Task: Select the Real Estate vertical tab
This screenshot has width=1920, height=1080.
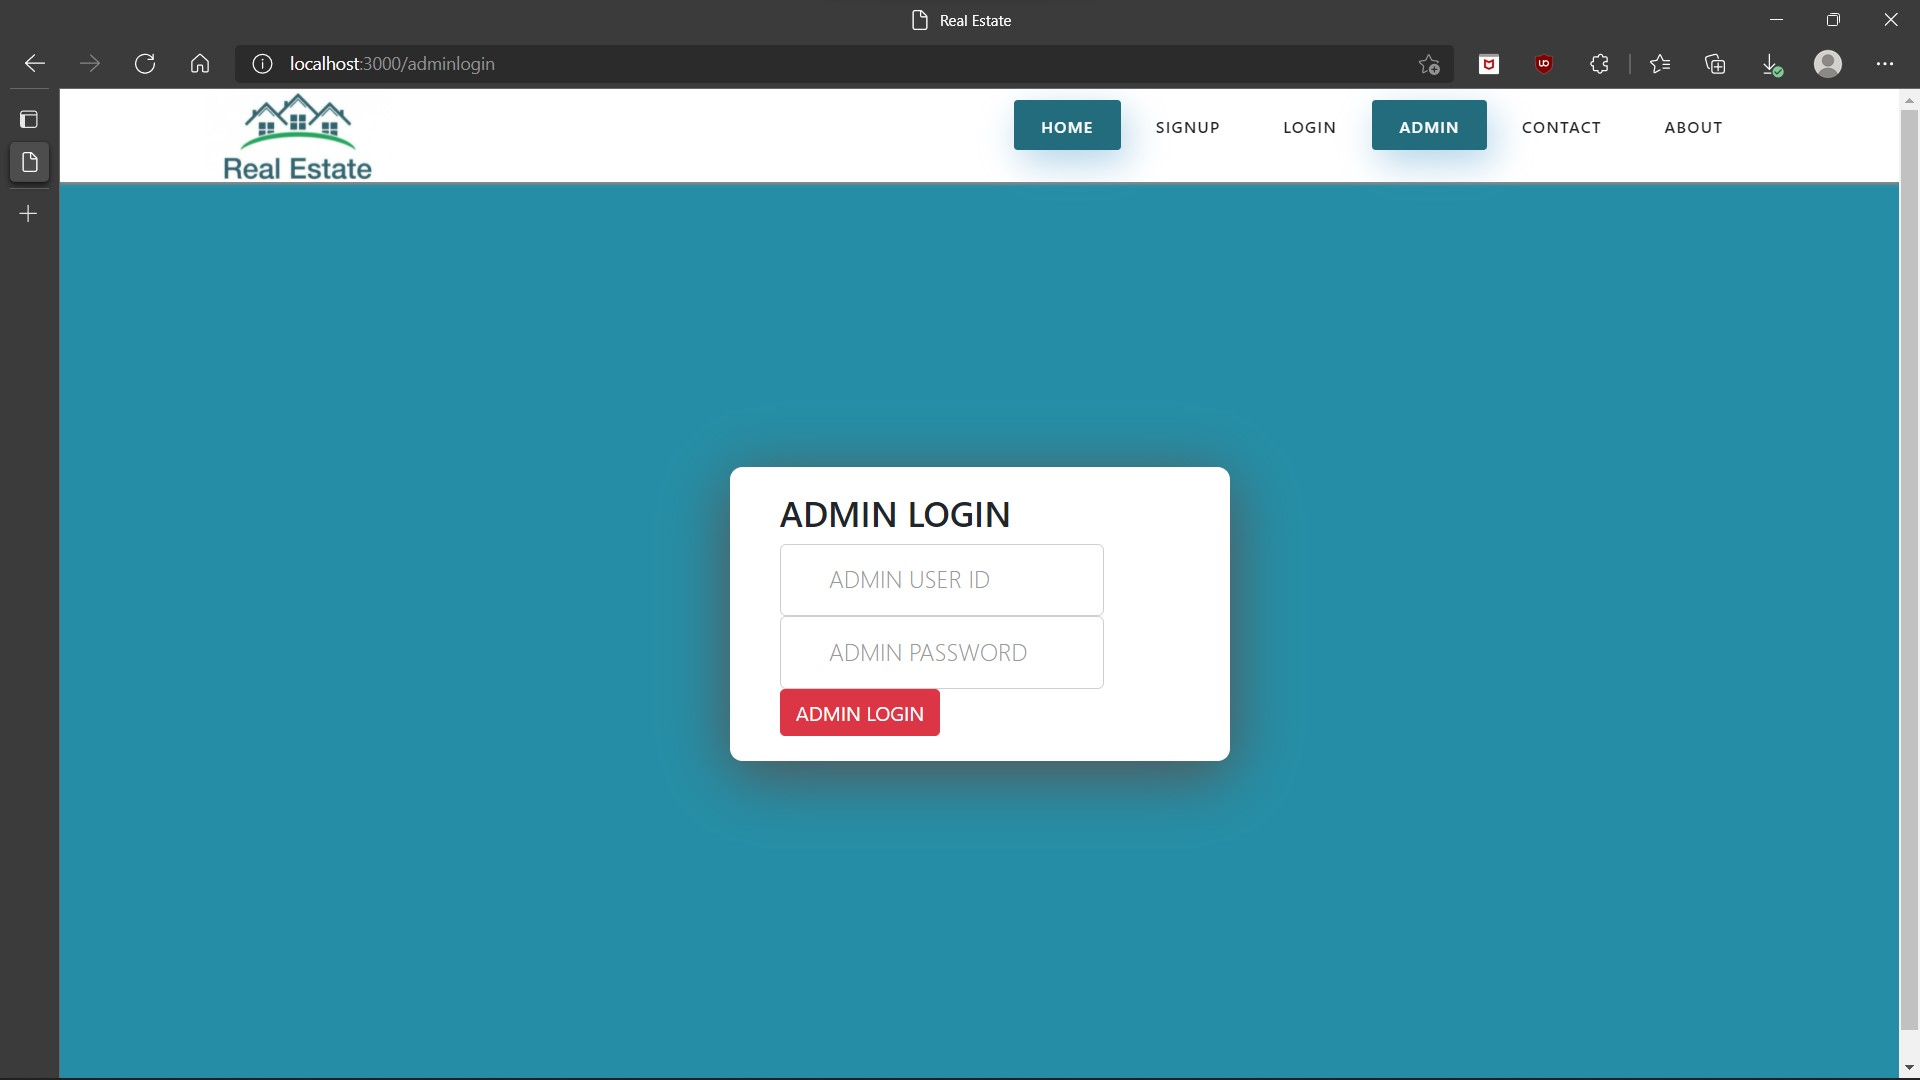Action: coord(29,162)
